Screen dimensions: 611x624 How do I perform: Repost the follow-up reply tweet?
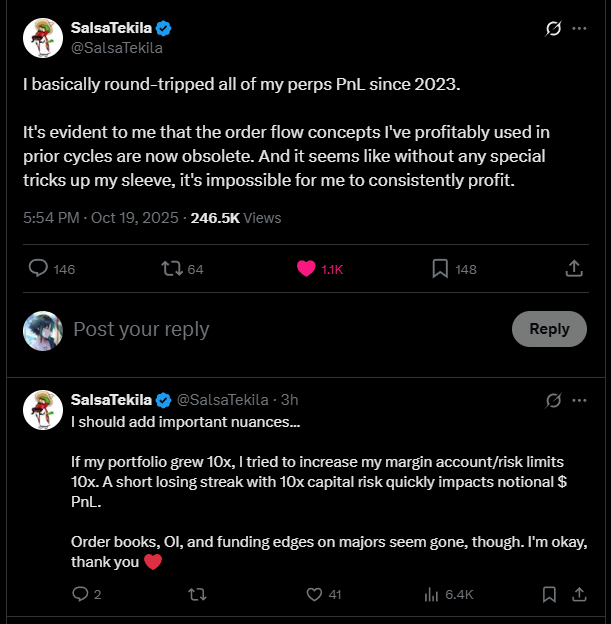[197, 594]
